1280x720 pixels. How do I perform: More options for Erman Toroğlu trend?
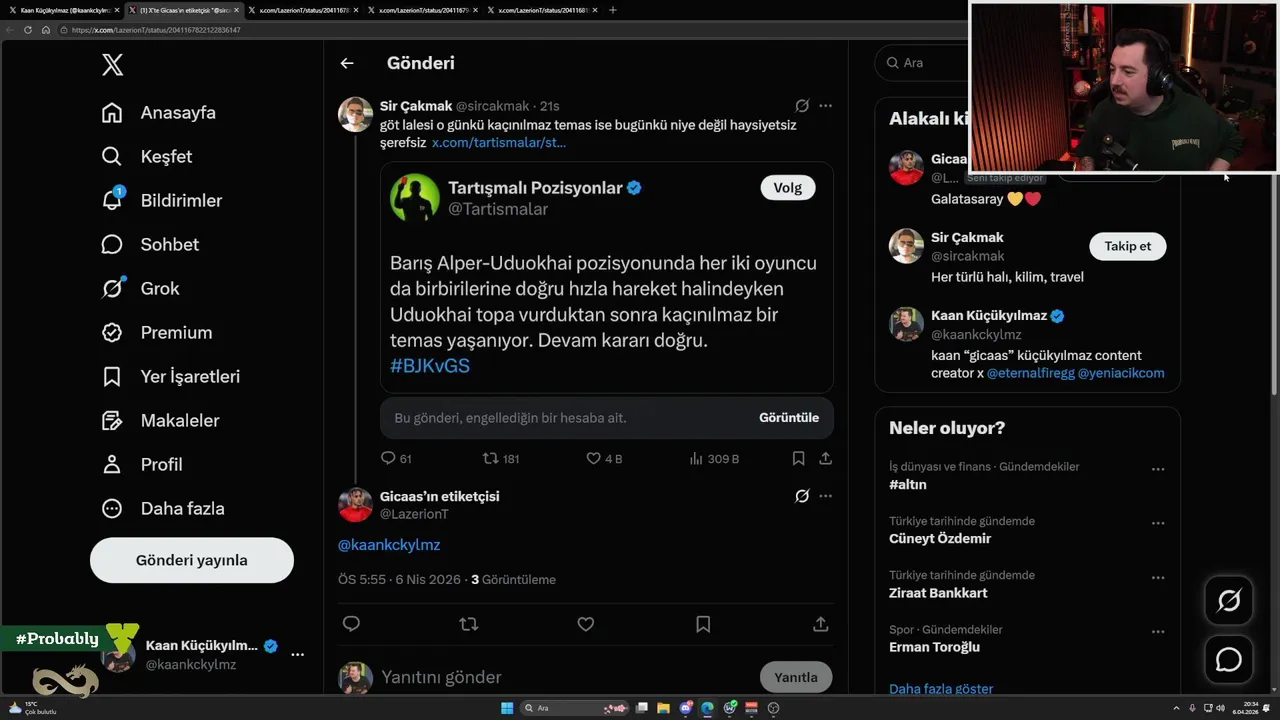[x=1158, y=632]
